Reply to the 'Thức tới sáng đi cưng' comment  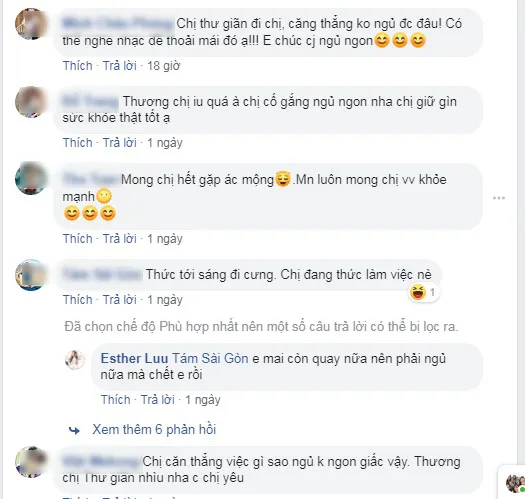(120, 299)
